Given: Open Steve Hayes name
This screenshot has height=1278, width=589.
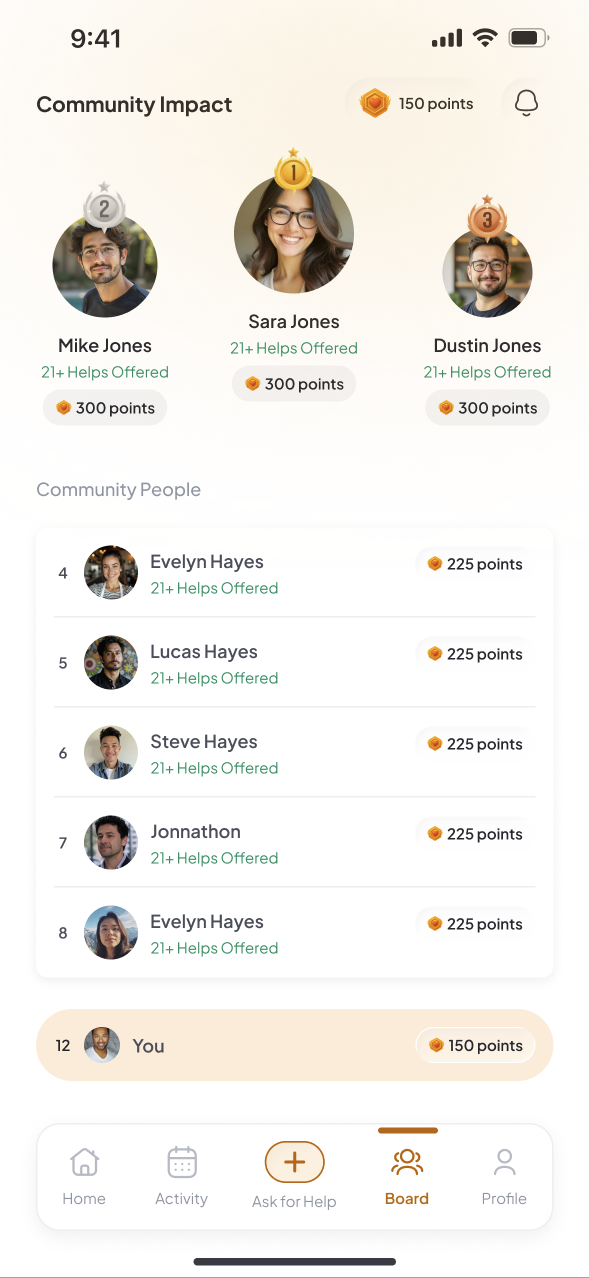Looking at the screenshot, I should 204,742.
